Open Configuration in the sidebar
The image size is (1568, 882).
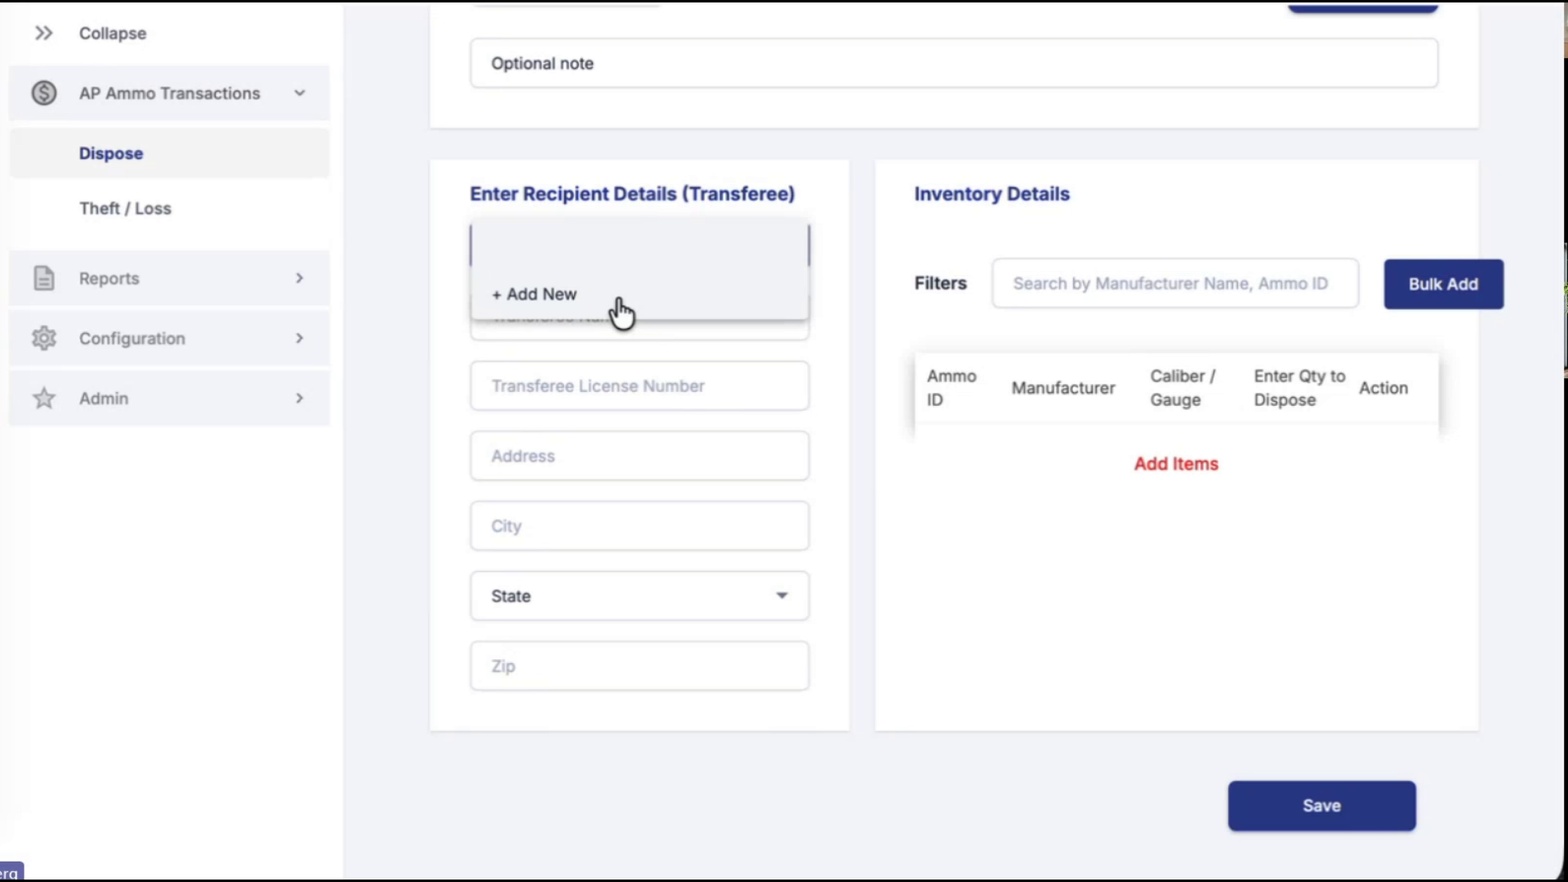(169, 338)
